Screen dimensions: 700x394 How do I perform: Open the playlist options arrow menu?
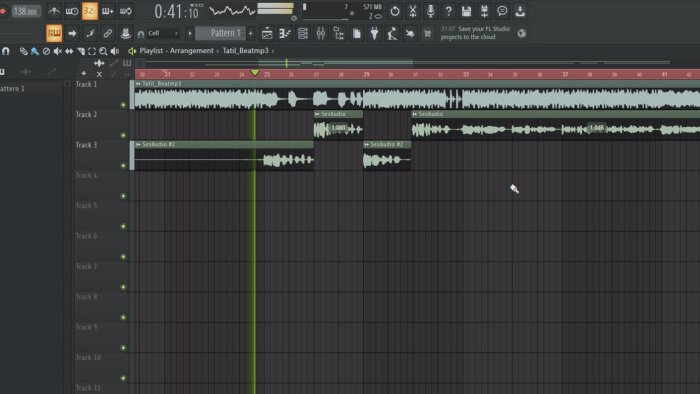132,51
